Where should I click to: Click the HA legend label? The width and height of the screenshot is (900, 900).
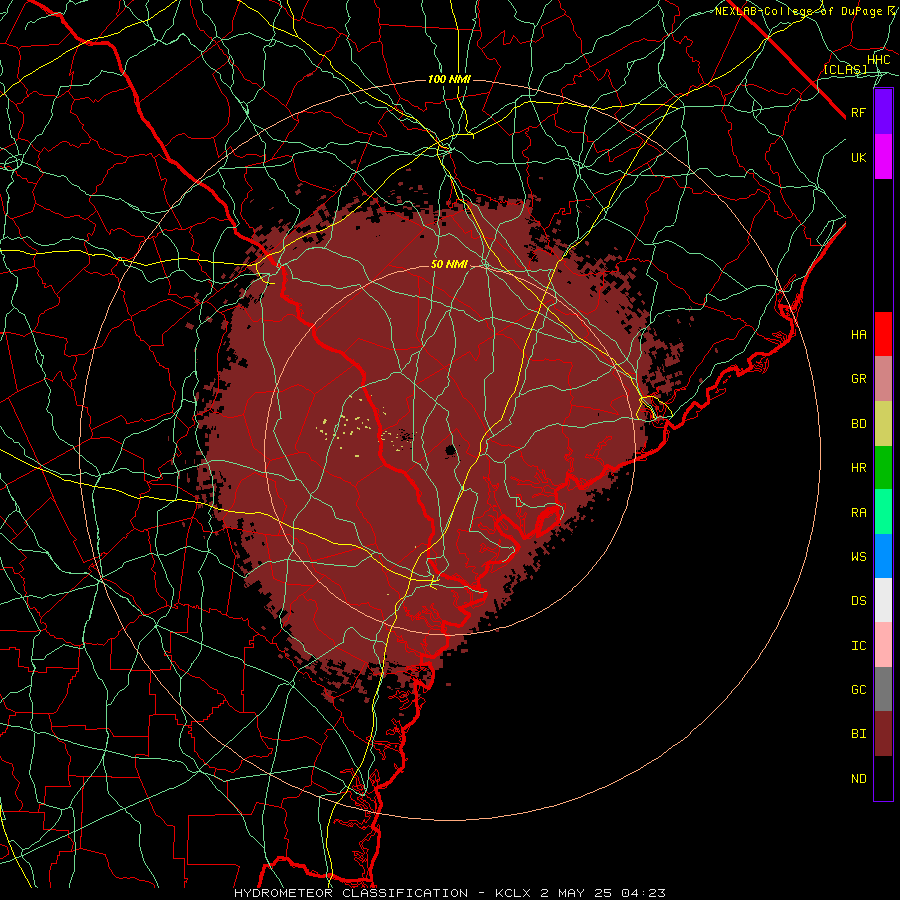click(858, 335)
